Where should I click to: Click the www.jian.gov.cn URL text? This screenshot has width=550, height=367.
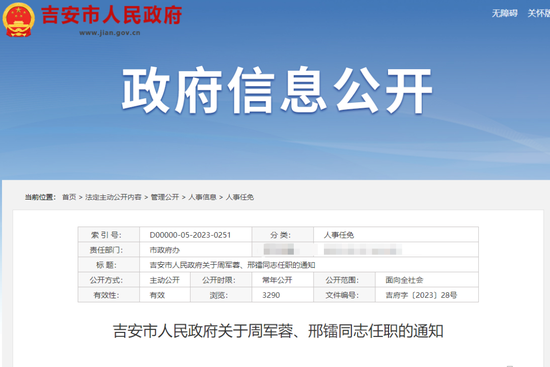[x=109, y=33]
